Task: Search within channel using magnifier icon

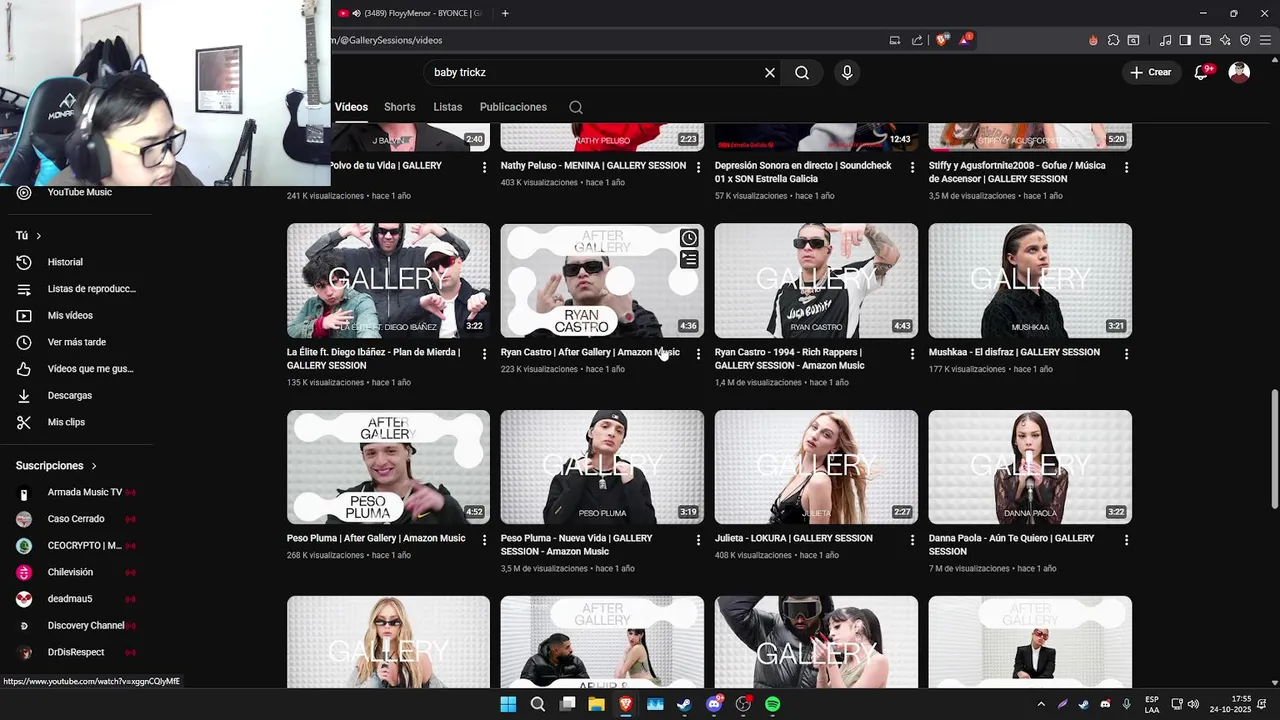Action: 576,107
